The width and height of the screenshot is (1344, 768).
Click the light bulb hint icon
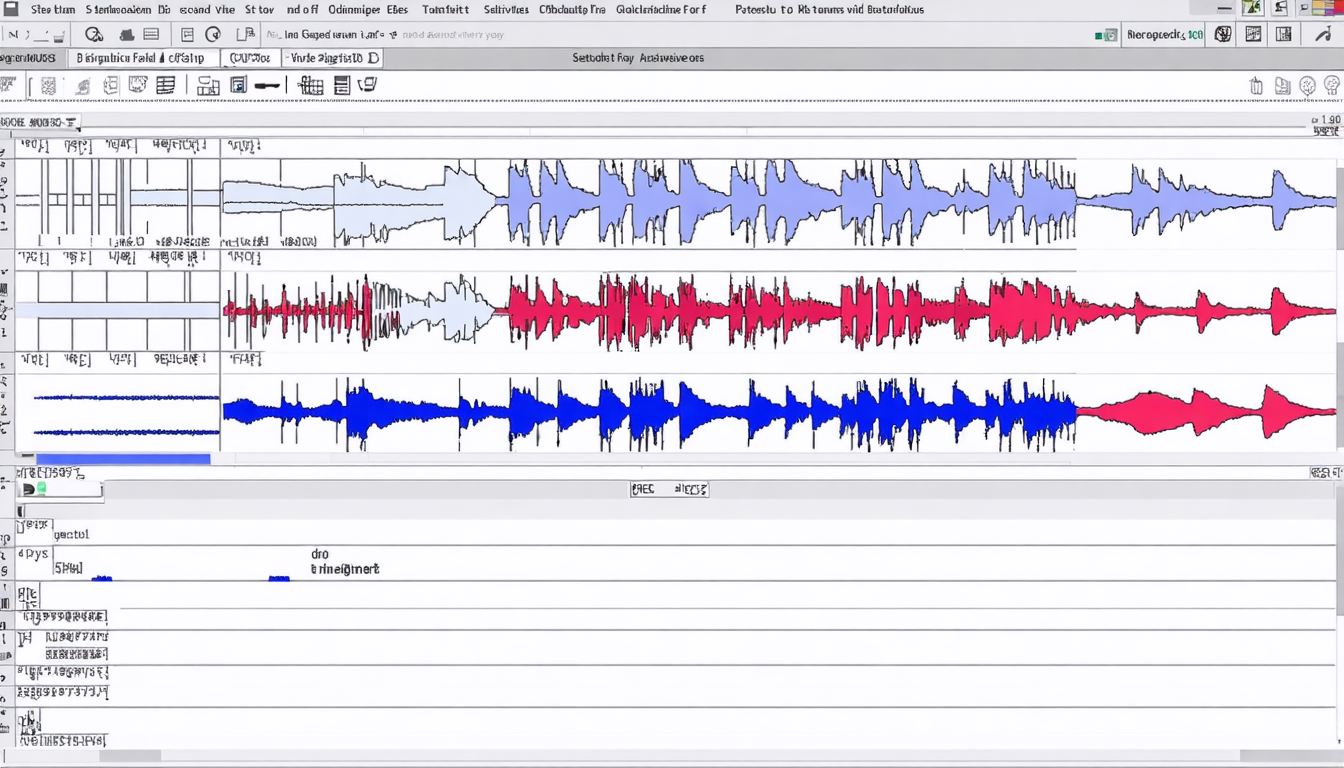pos(1333,86)
